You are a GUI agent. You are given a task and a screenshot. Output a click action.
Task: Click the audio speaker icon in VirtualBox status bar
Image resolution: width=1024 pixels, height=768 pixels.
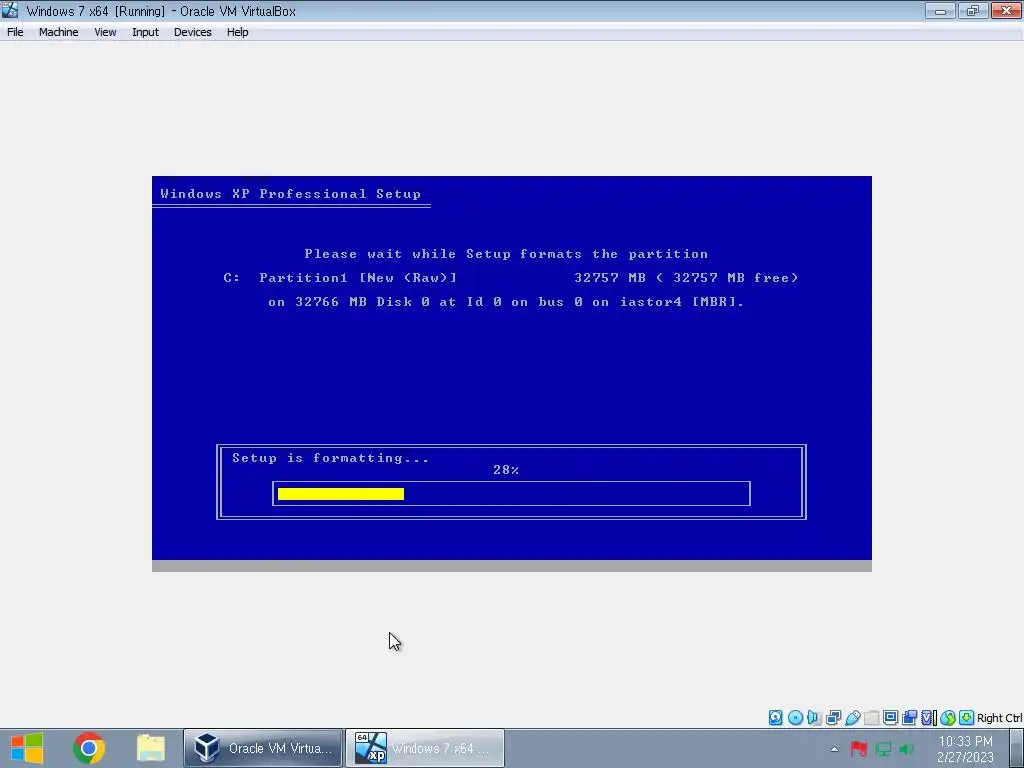[814, 718]
